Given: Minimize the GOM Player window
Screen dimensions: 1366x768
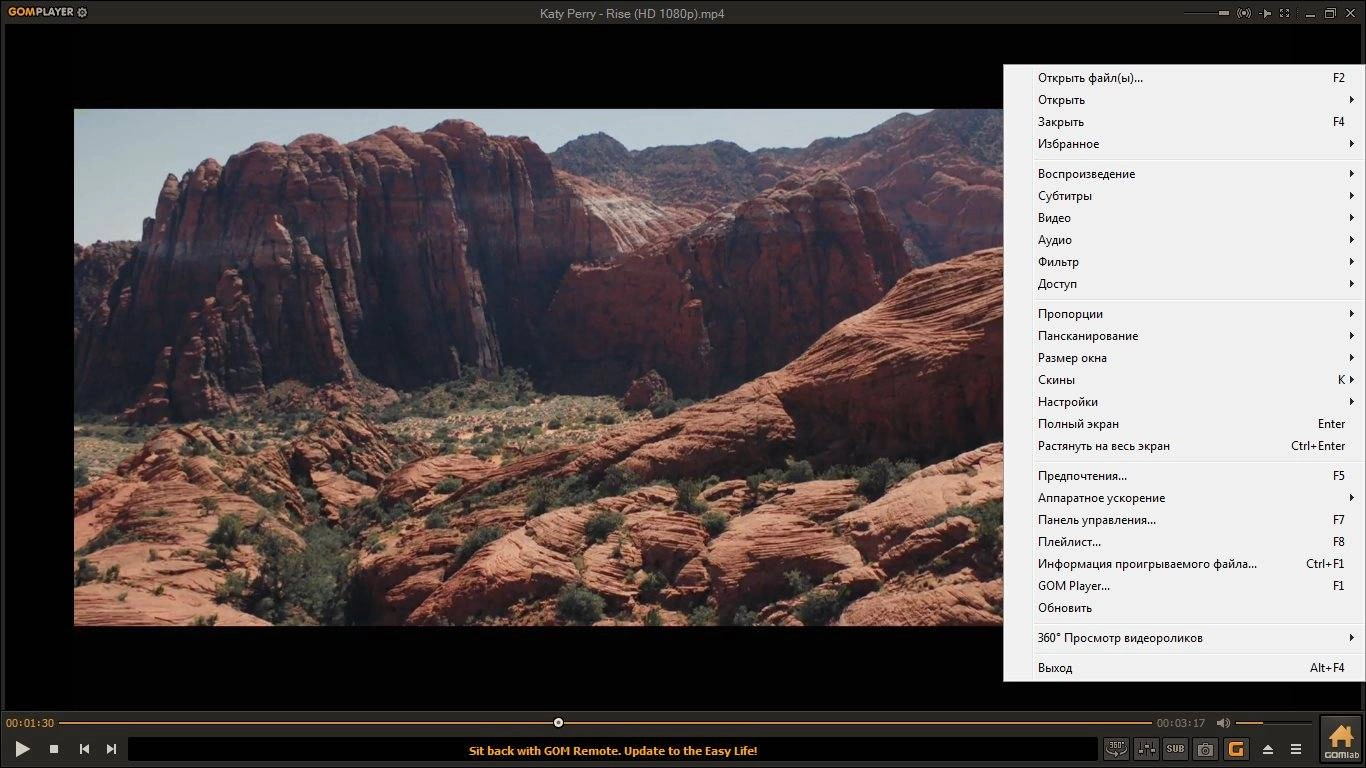Looking at the screenshot, I should 1308,13.
